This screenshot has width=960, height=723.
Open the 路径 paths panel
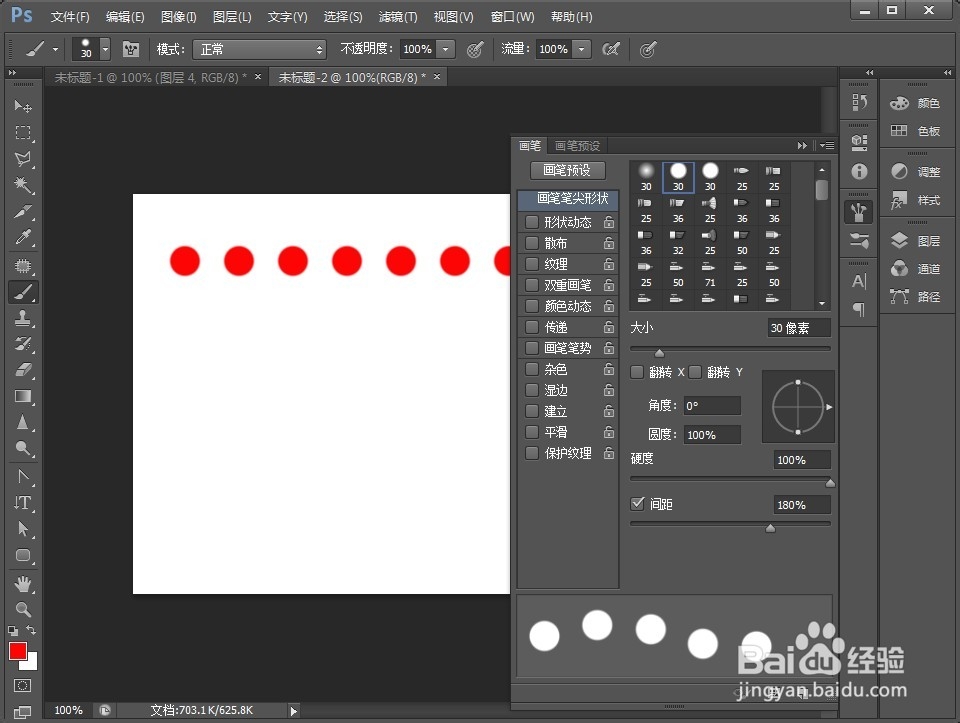pyautogui.click(x=917, y=297)
